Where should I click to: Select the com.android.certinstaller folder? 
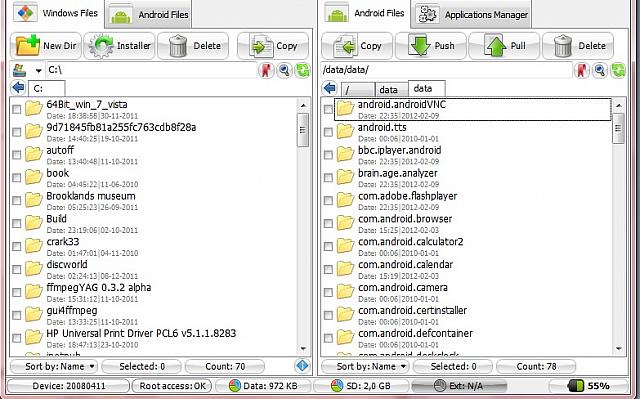467,315
